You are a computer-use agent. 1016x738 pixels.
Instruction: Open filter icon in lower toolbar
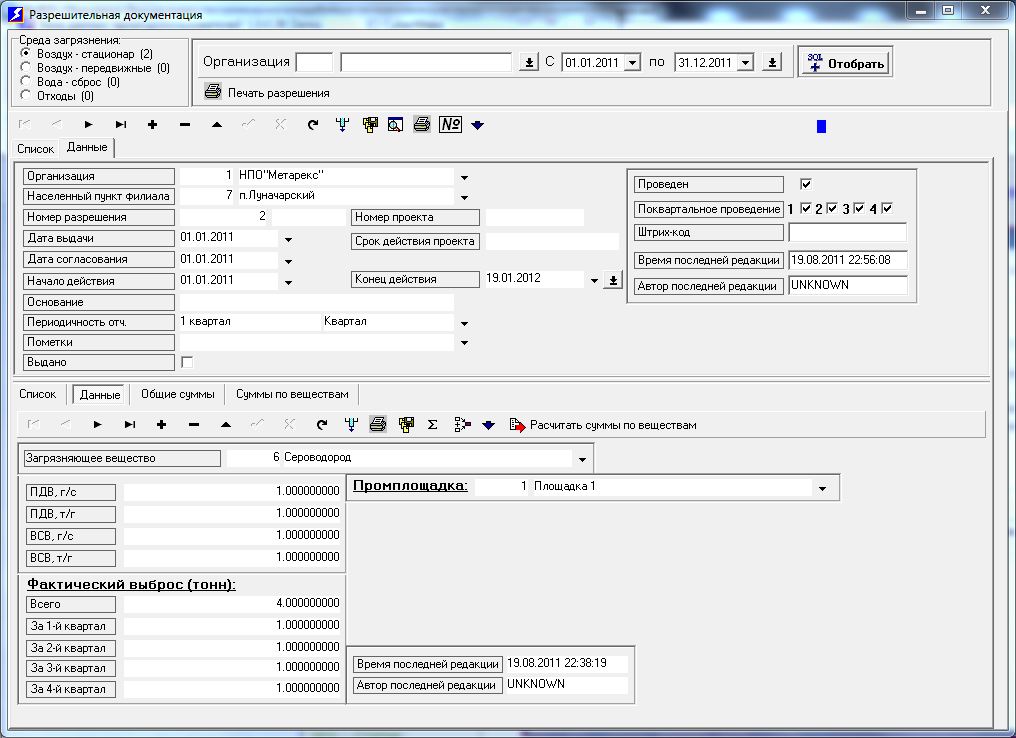[351, 424]
